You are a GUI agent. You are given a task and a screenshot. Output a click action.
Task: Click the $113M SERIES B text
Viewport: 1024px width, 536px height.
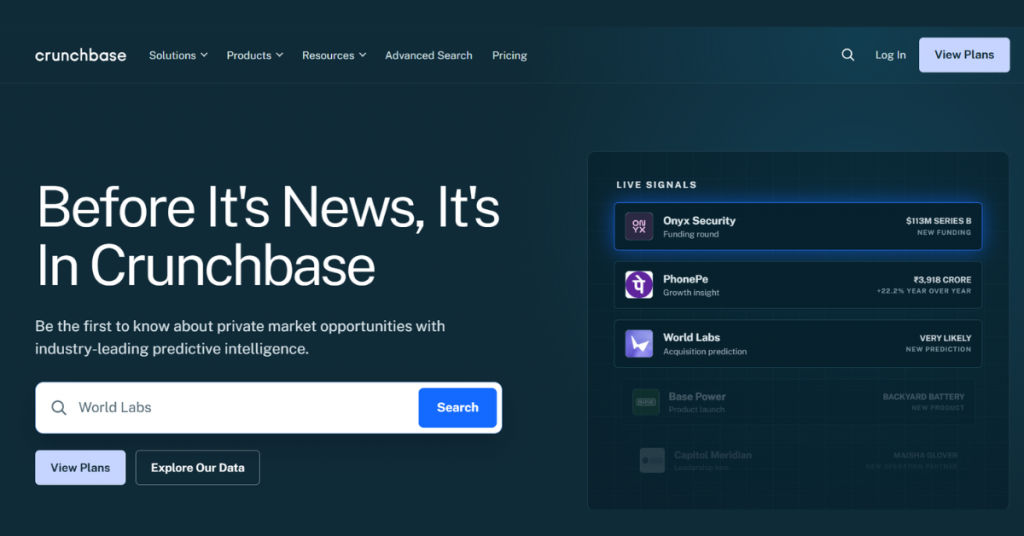(x=938, y=221)
